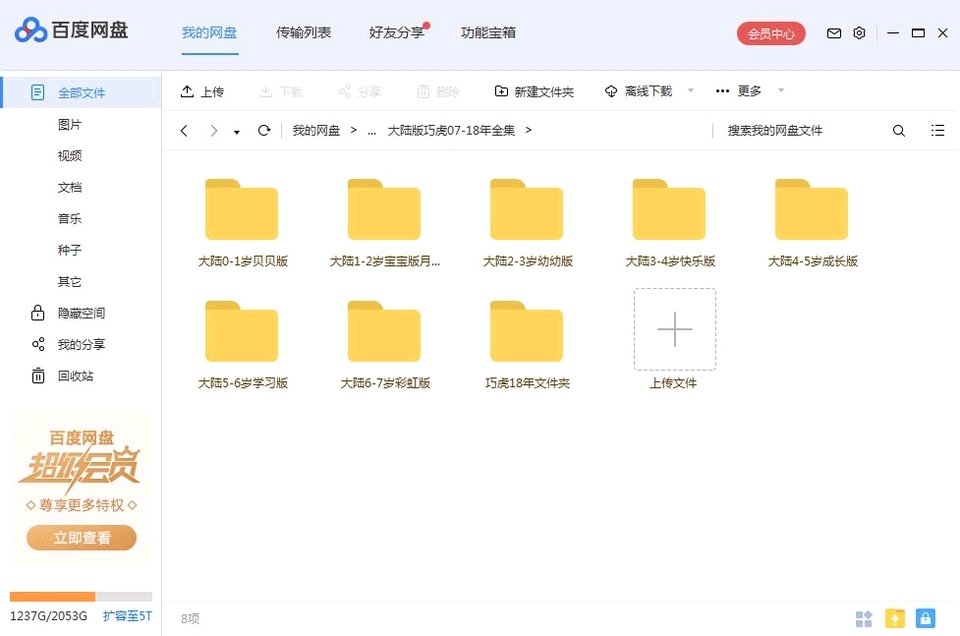
Task: Expand the 更多 dropdown arrow
Action: (x=781, y=91)
